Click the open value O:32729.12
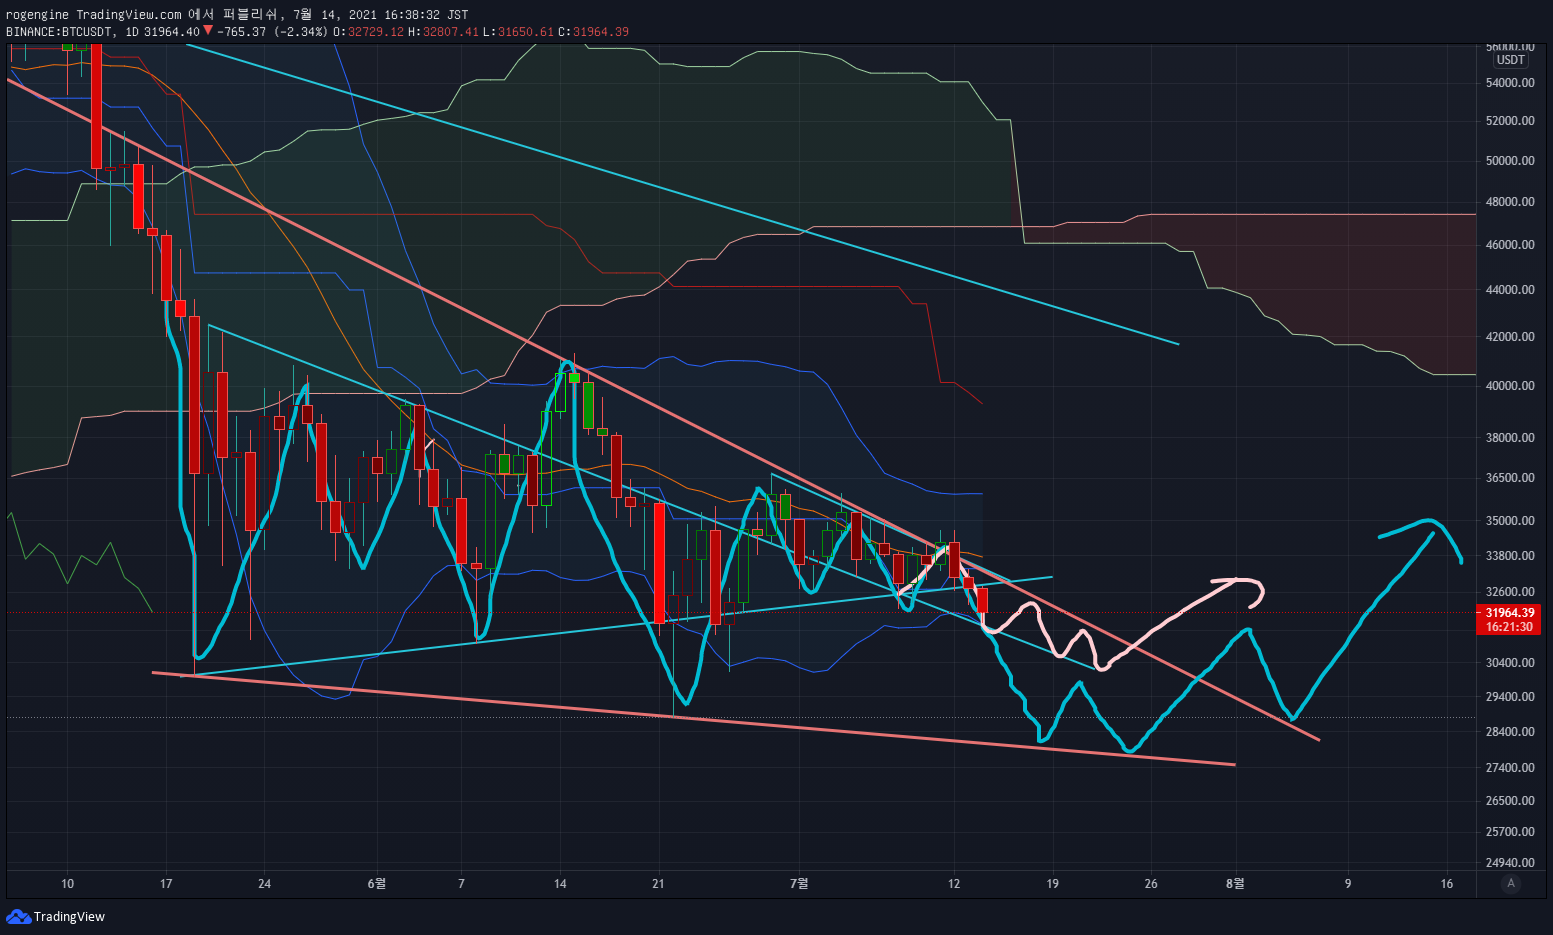The height and width of the screenshot is (935, 1553). 368,32
